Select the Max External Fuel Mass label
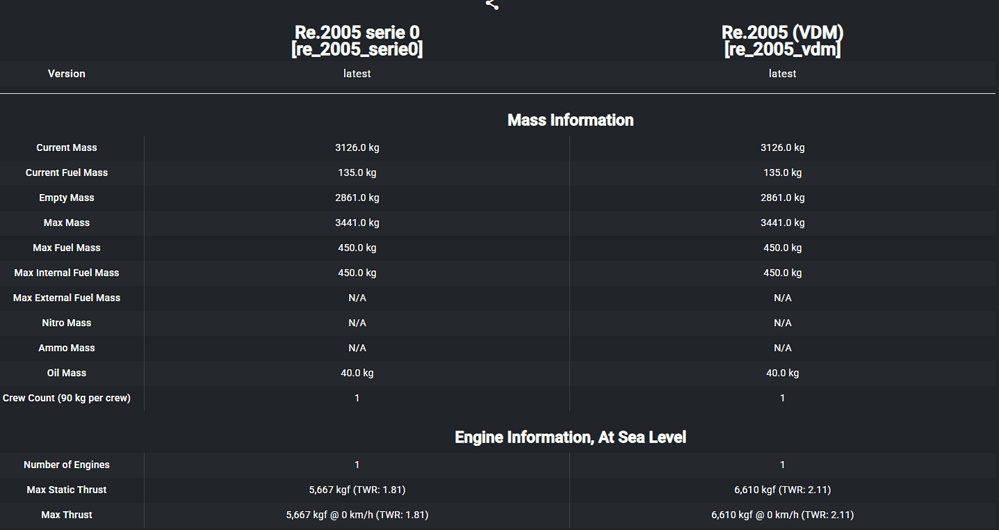Image resolution: width=999 pixels, height=530 pixels. (x=67, y=298)
